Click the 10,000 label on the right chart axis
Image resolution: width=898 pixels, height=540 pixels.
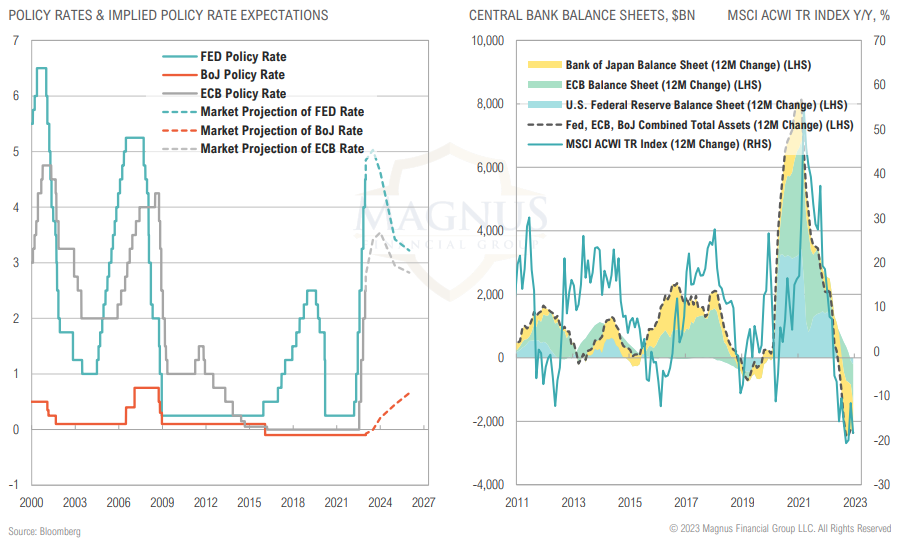click(486, 41)
